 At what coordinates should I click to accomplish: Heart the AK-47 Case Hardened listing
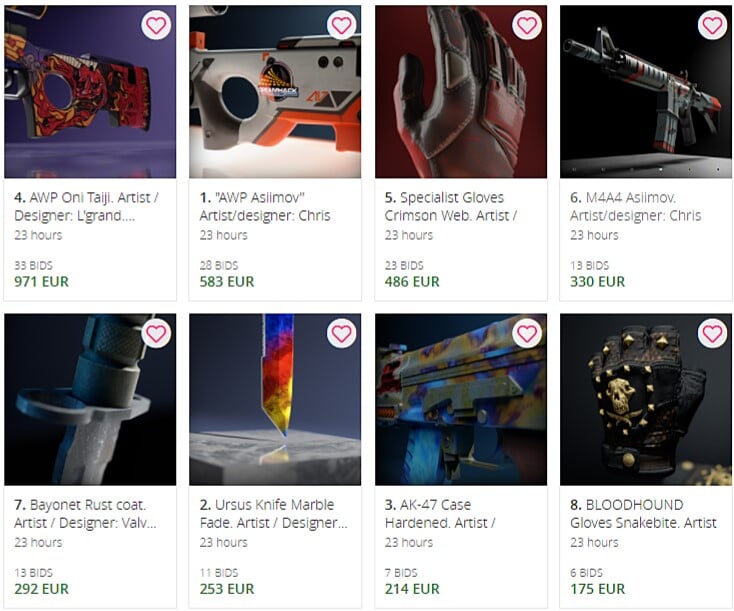(527, 333)
